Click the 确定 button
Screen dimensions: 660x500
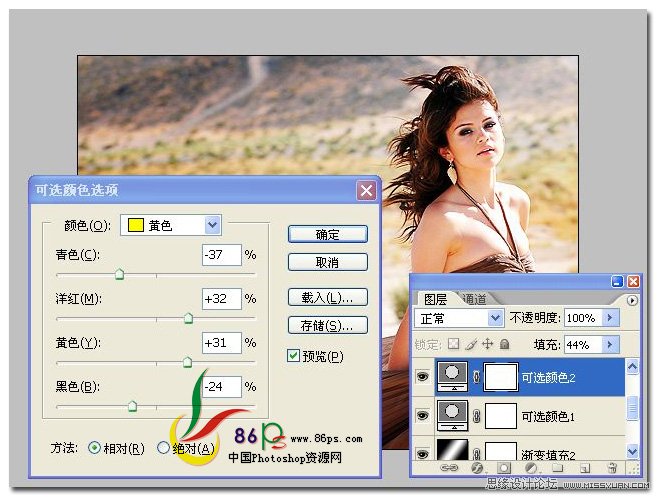click(x=327, y=234)
